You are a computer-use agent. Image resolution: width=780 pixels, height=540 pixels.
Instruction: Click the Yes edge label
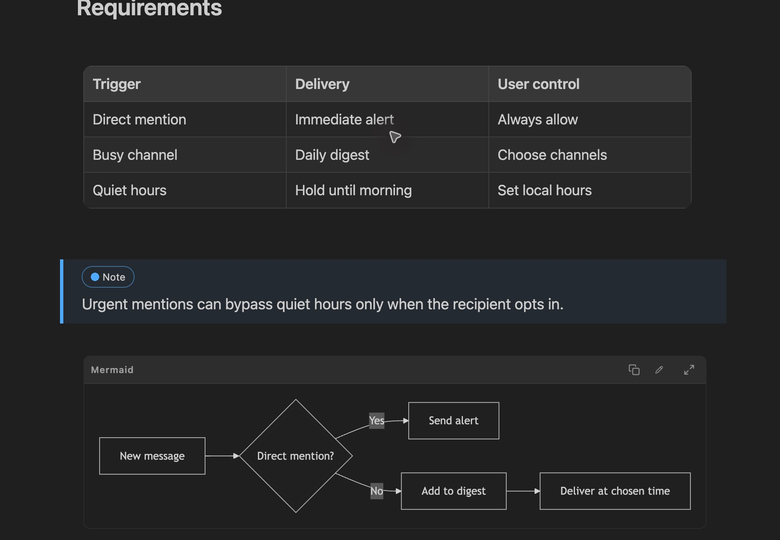(x=377, y=421)
